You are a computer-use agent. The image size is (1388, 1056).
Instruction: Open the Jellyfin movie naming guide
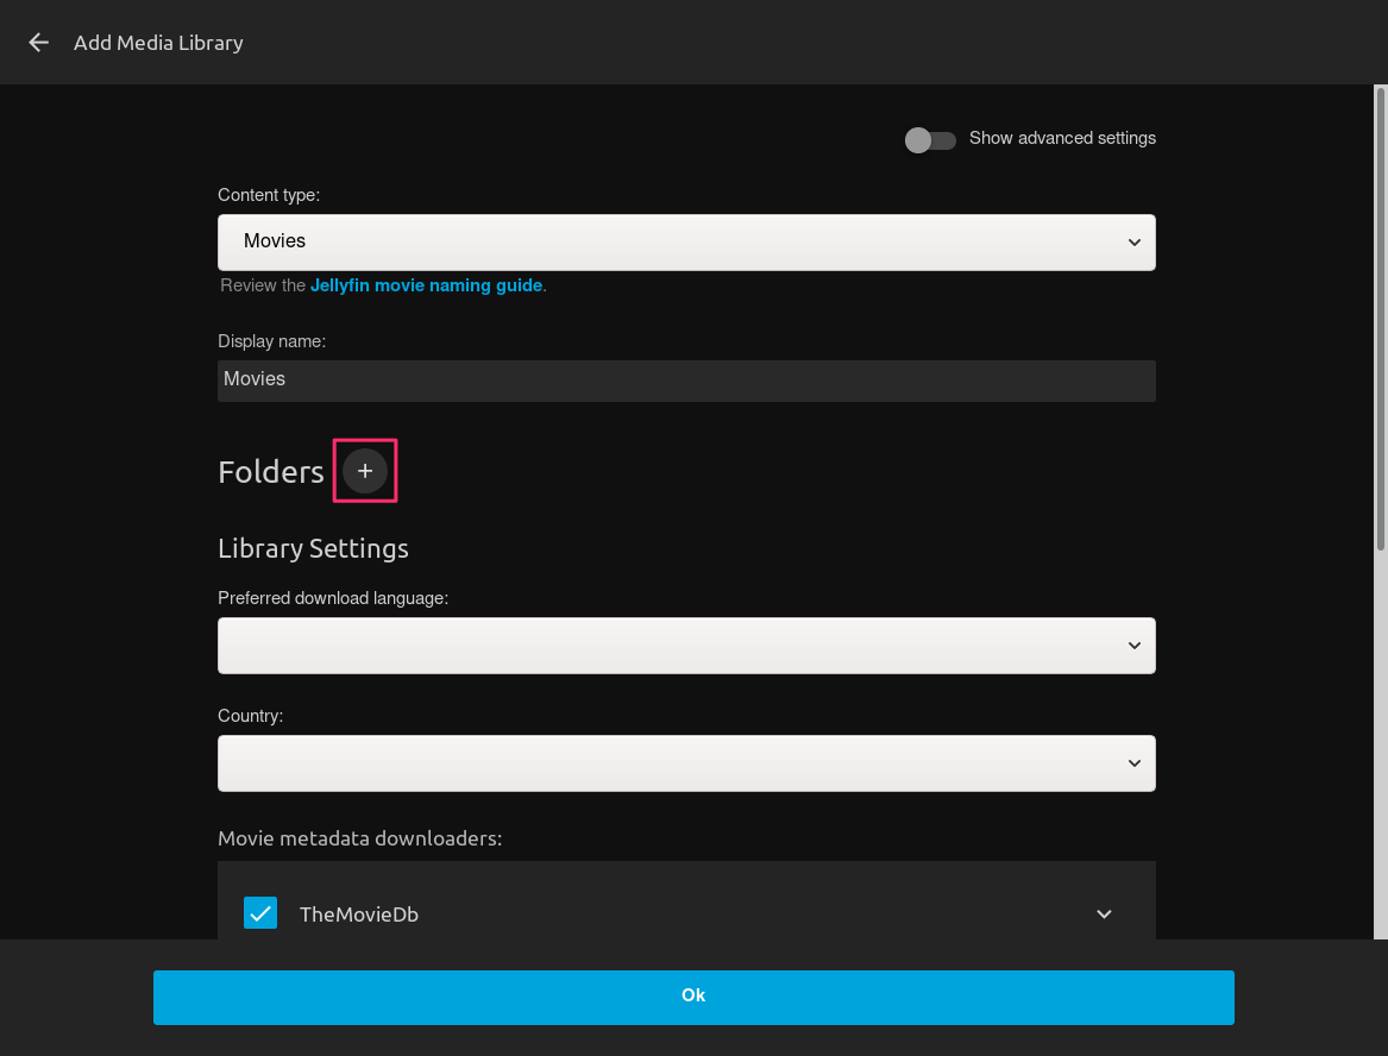(426, 285)
